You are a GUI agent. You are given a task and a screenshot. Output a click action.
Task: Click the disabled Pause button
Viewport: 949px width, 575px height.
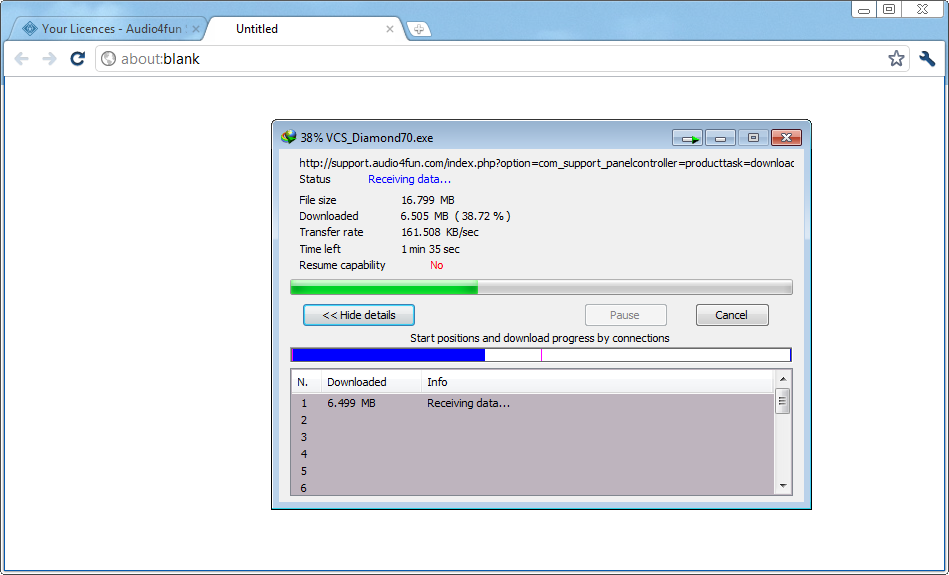click(625, 315)
